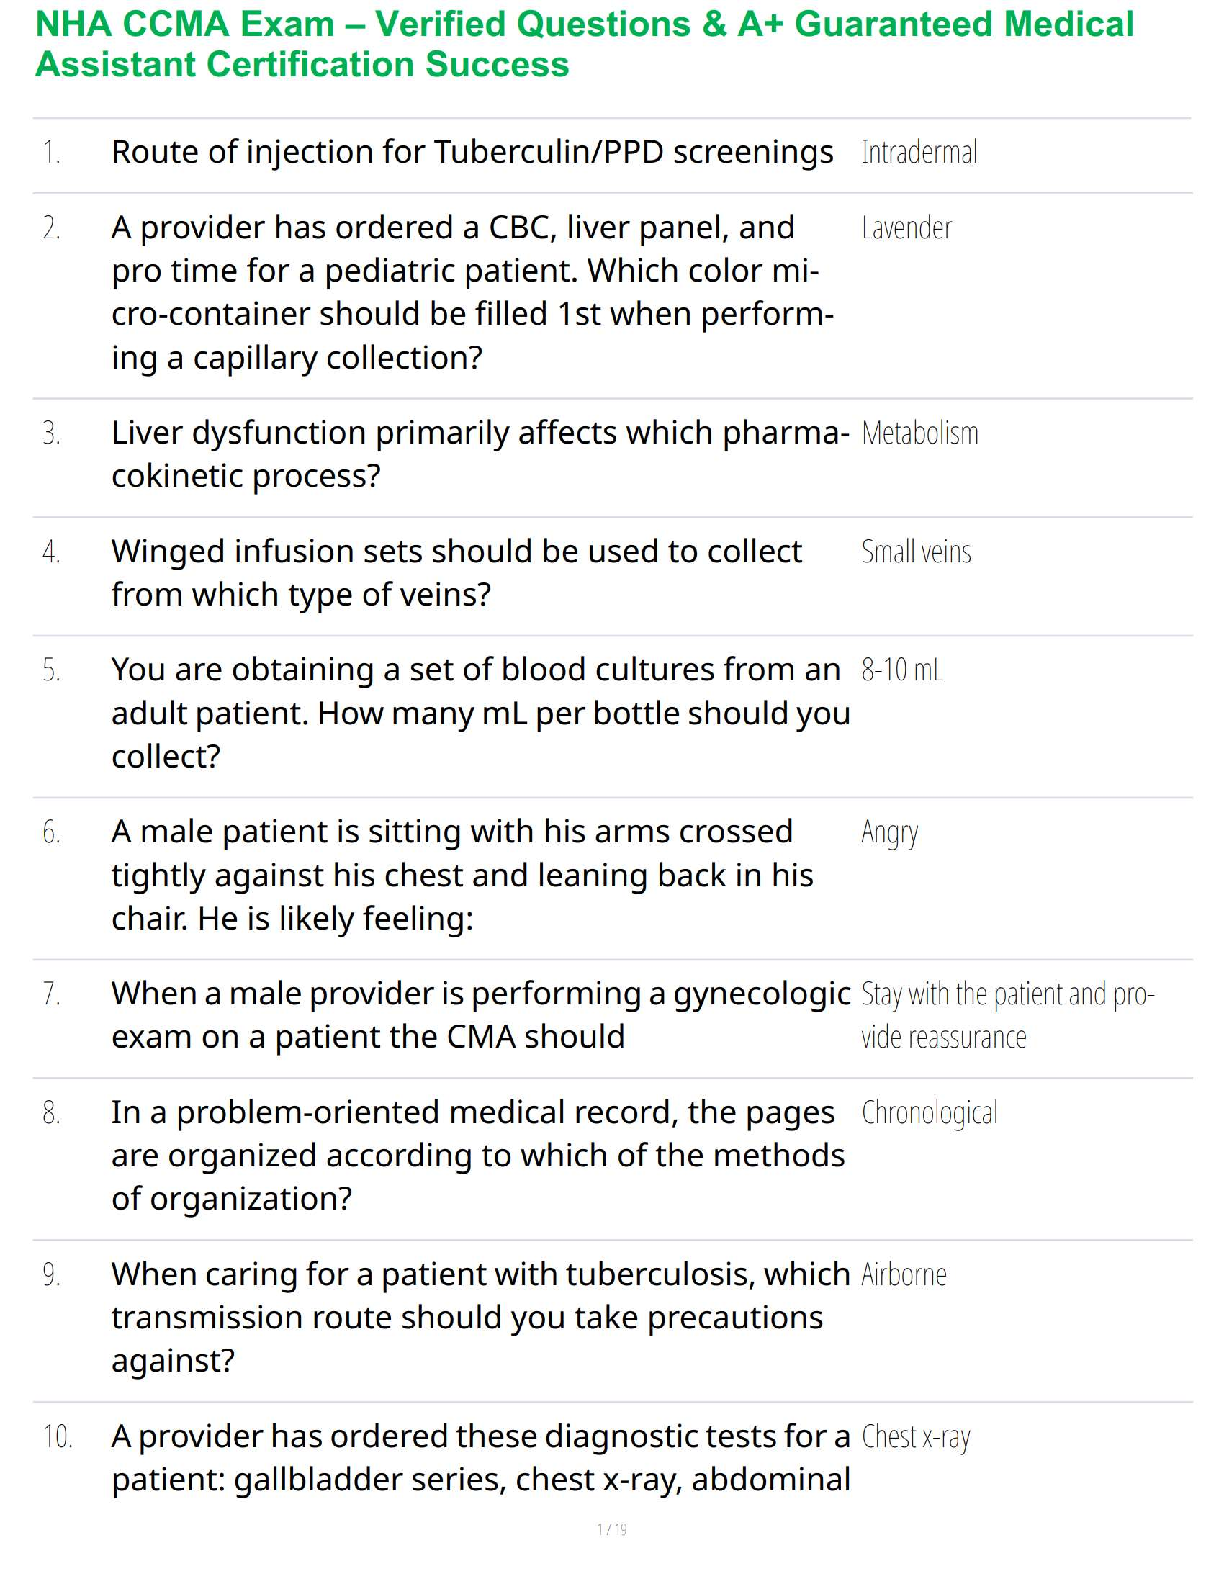
Task: Select the answer "Intradermal"
Action: point(919,153)
